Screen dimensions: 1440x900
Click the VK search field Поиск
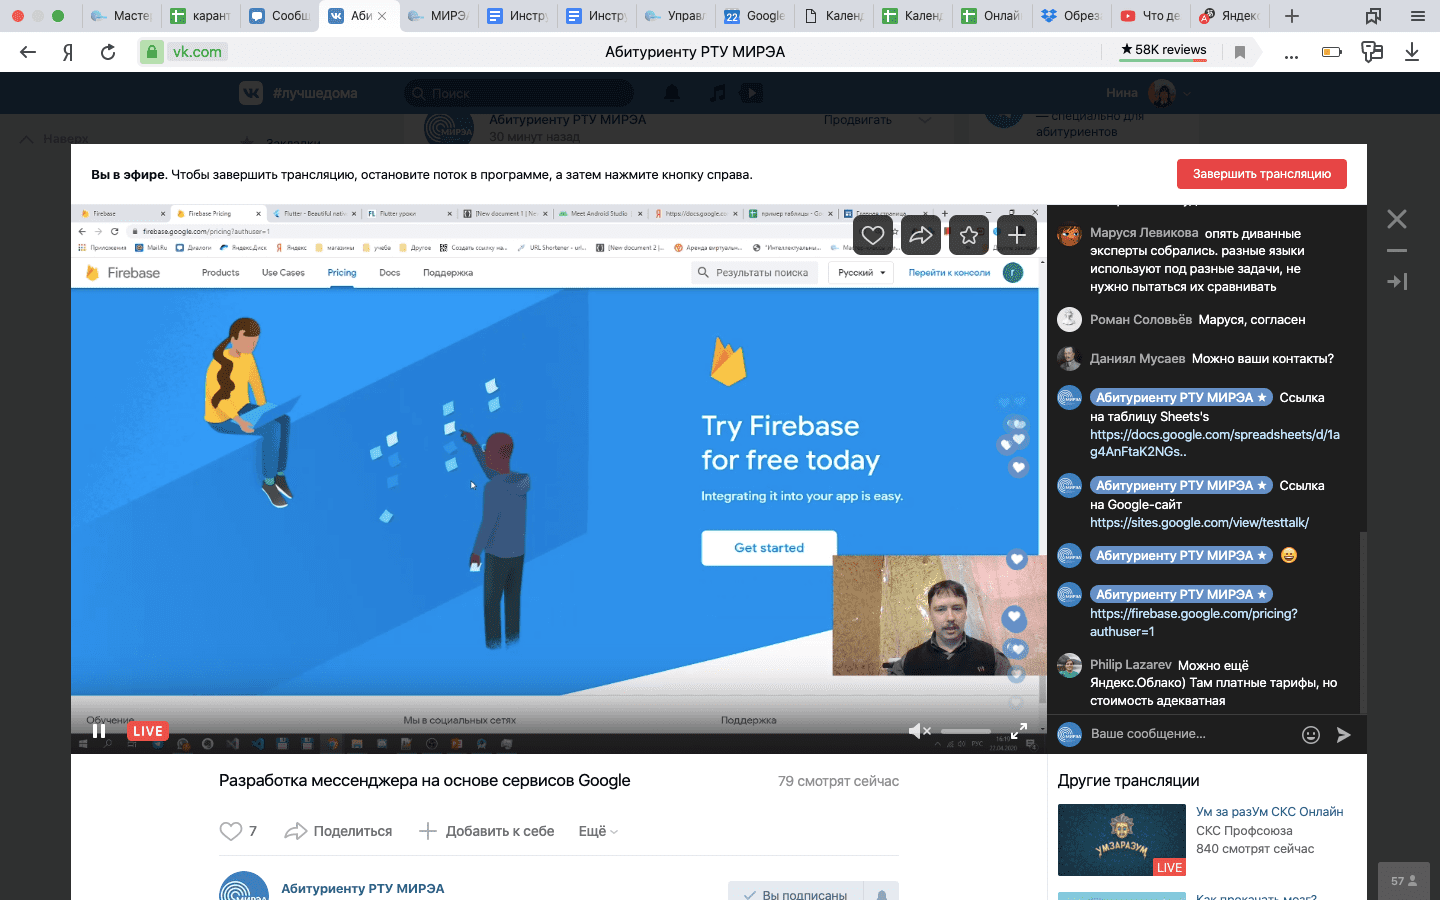[519, 93]
